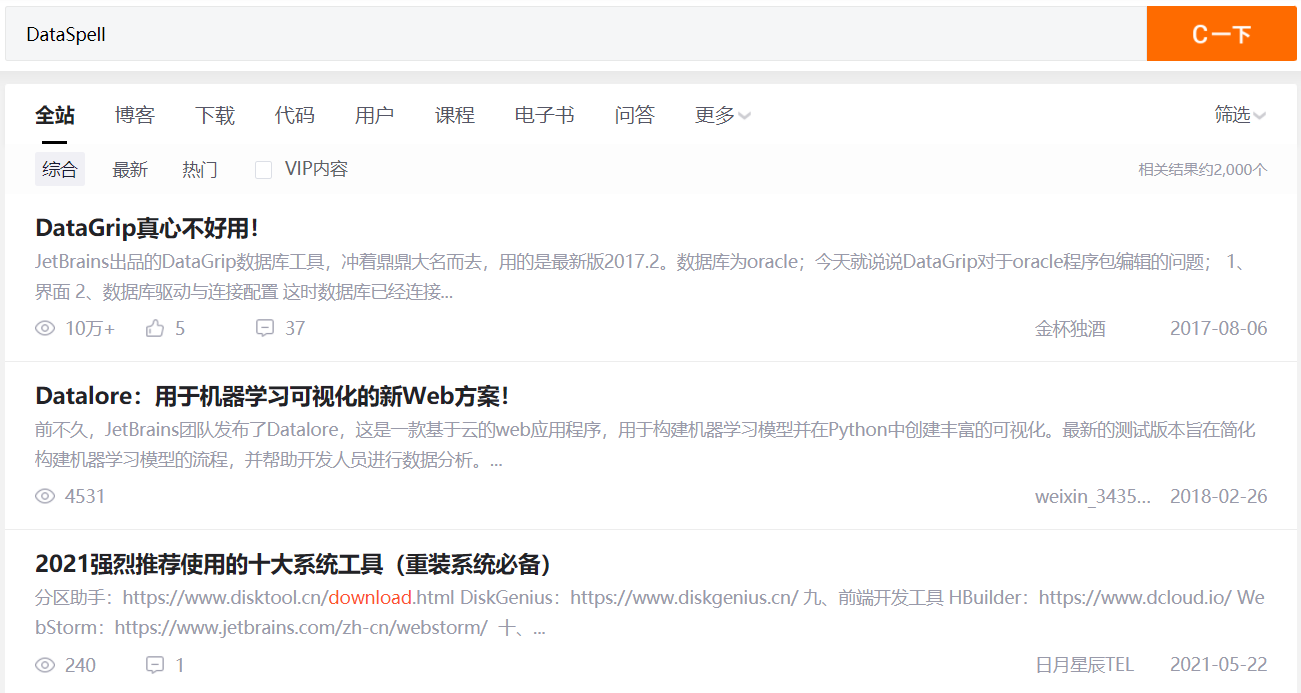1301x693 pixels.
Task: Click the orange 'C一下' search button
Action: click(1221, 34)
